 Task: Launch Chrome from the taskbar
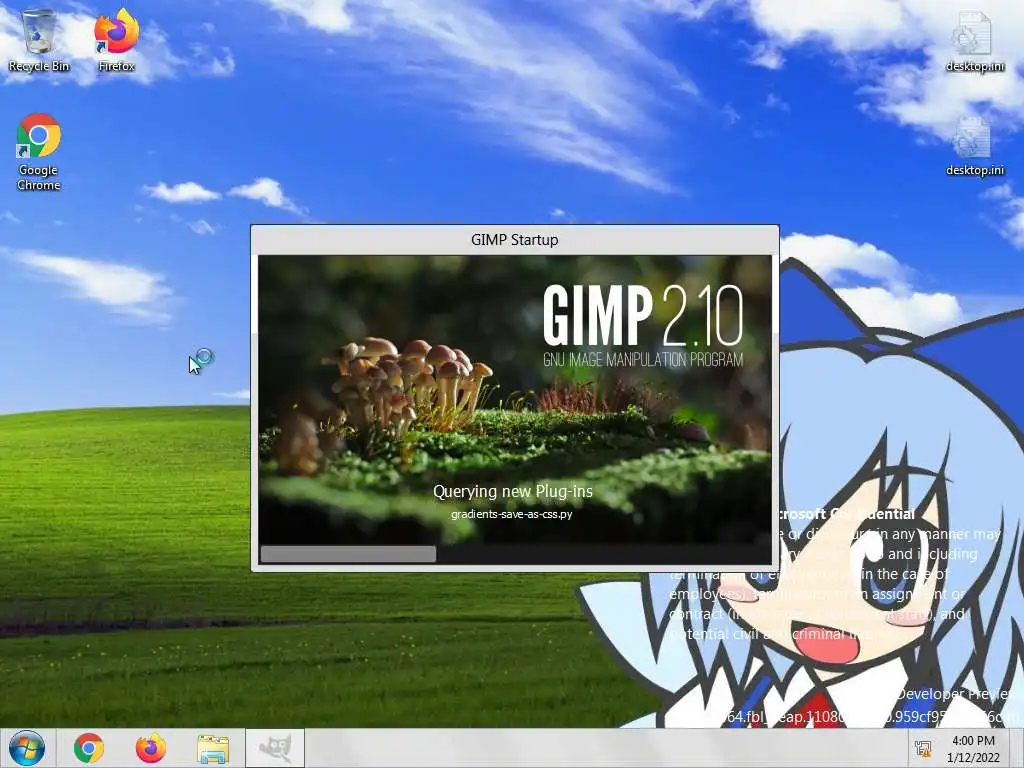pos(89,748)
